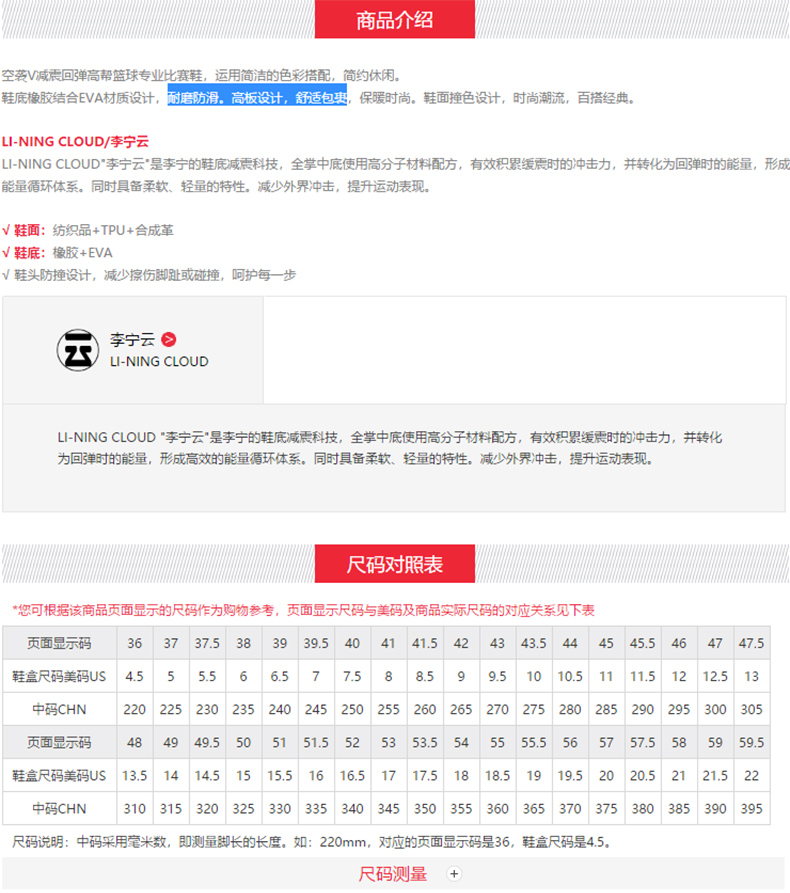The image size is (790, 893).
Task: Click CHN size cell 275
Action: (534, 709)
